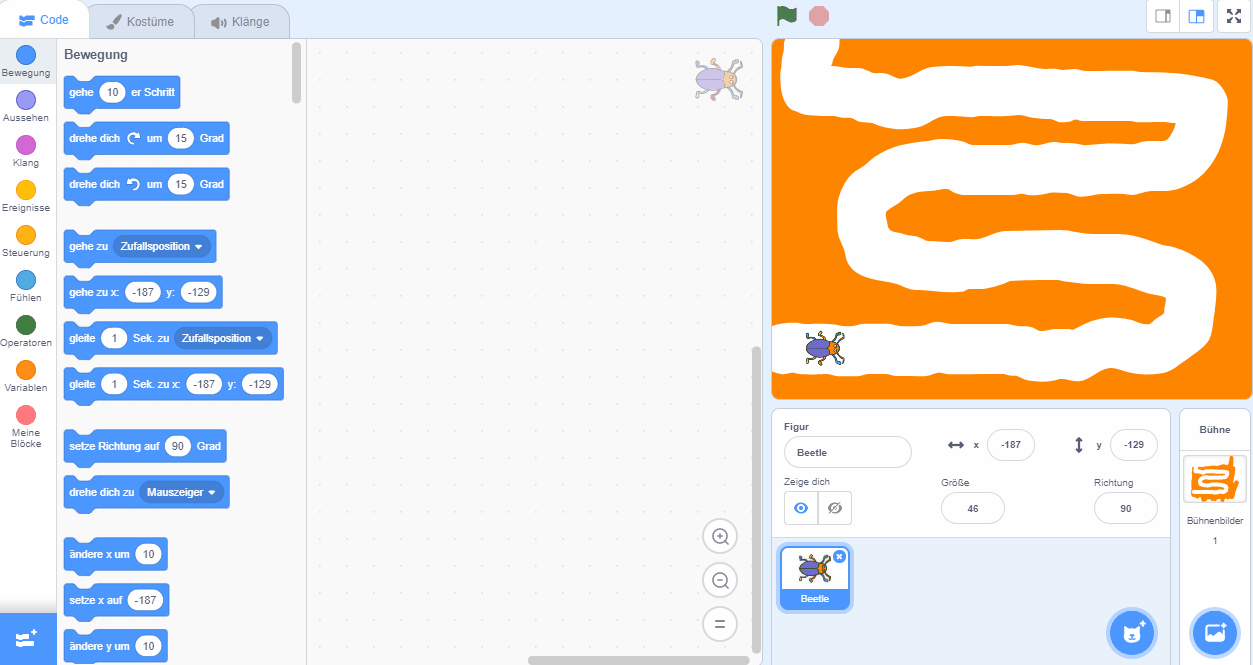Reset workspace zoom with equals icon
The height and width of the screenshot is (665, 1253).
point(719,625)
